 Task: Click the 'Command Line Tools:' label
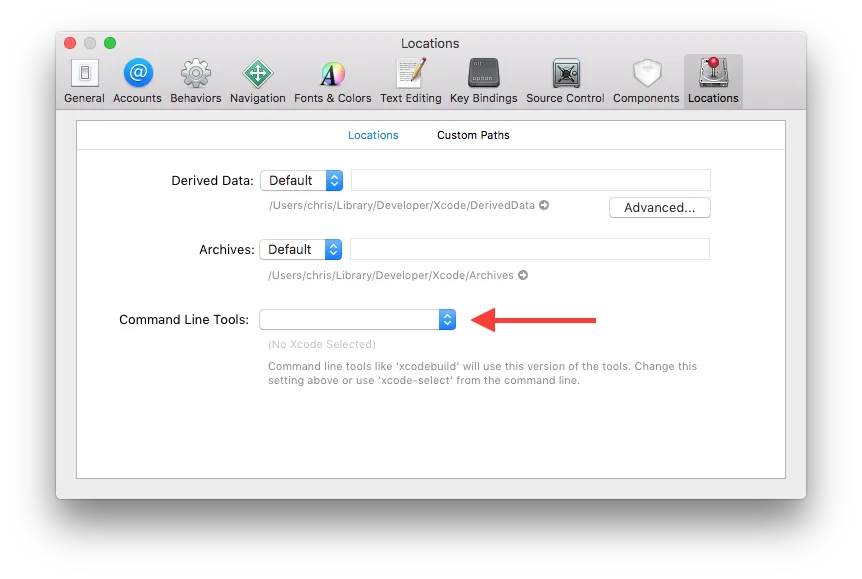(184, 320)
